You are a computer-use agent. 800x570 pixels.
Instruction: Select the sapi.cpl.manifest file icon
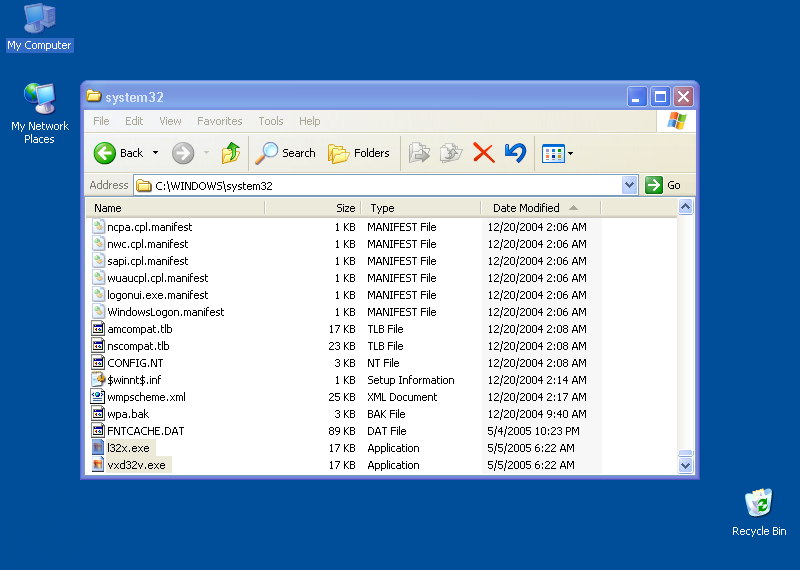point(98,261)
